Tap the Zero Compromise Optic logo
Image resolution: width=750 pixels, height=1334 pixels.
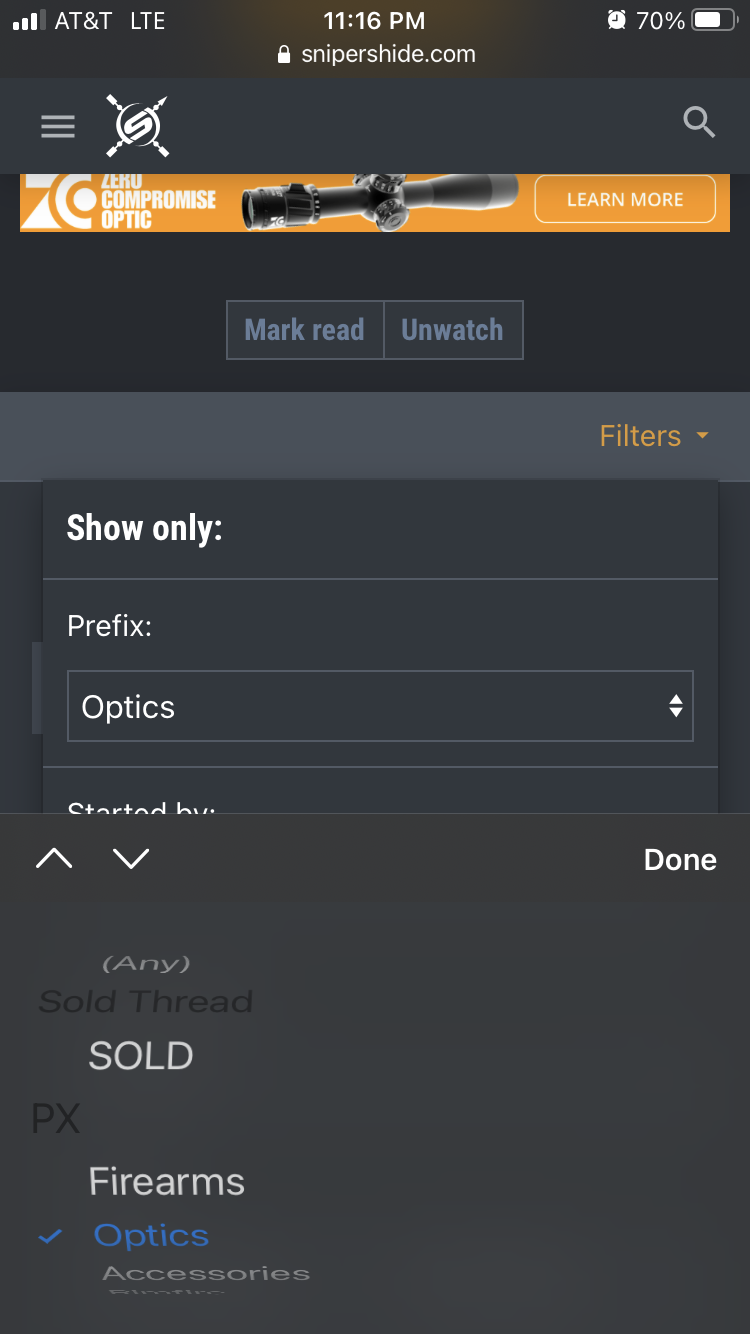pyautogui.click(x=118, y=202)
